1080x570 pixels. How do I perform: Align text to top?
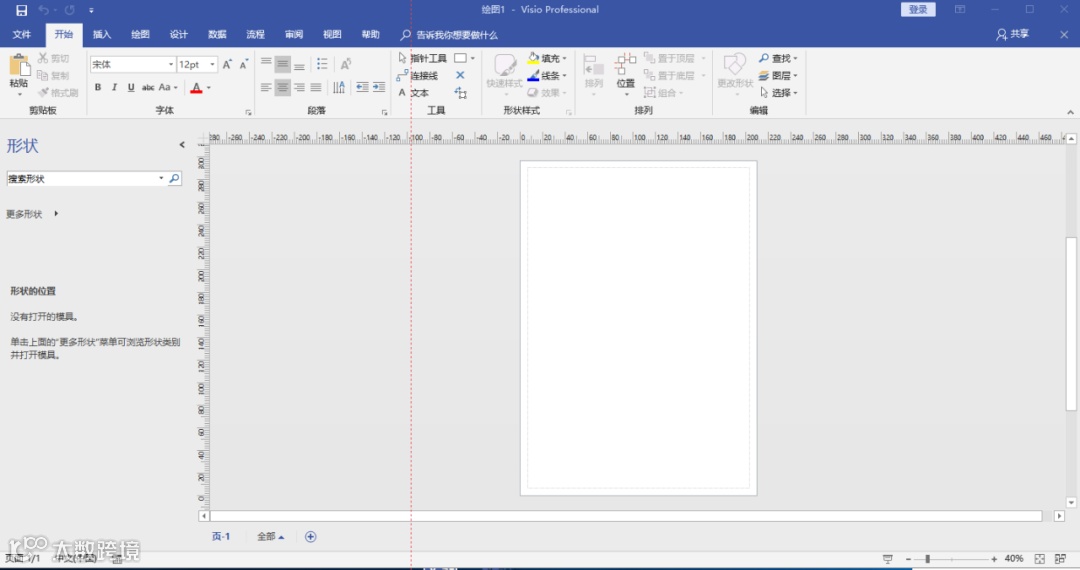tap(266, 64)
